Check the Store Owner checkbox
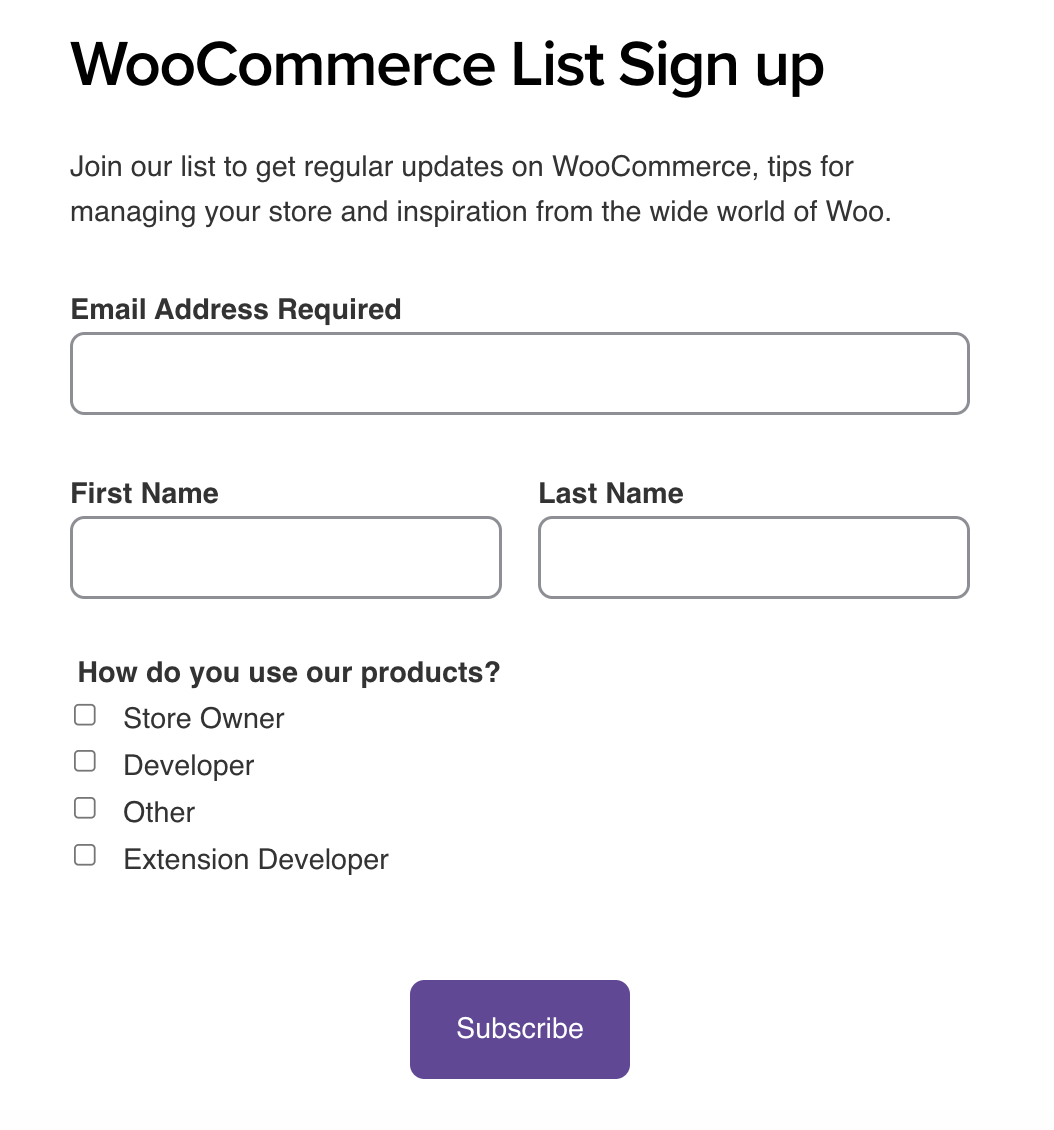This screenshot has width=1054, height=1130. pos(85,714)
